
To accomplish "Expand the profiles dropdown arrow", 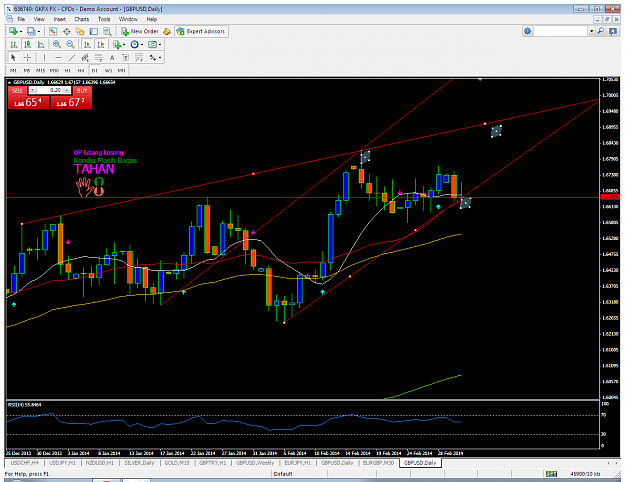I will [x=39, y=31].
